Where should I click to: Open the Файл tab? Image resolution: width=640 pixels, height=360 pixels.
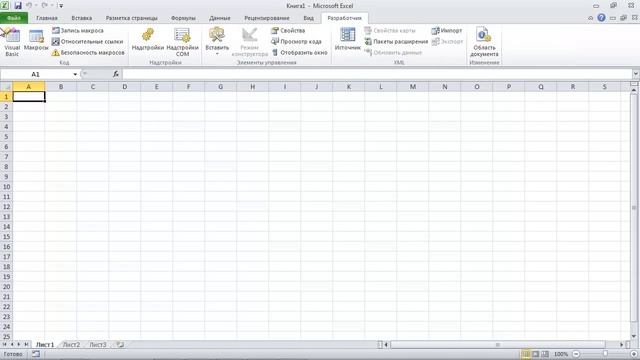coord(14,18)
